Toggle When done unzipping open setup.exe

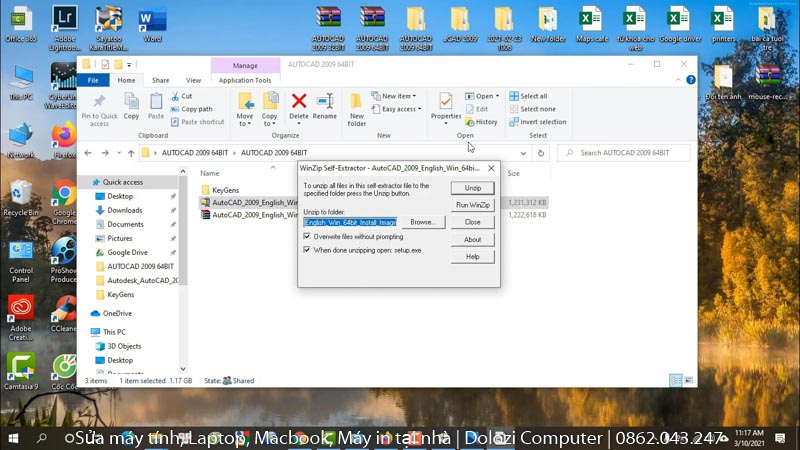(307, 250)
